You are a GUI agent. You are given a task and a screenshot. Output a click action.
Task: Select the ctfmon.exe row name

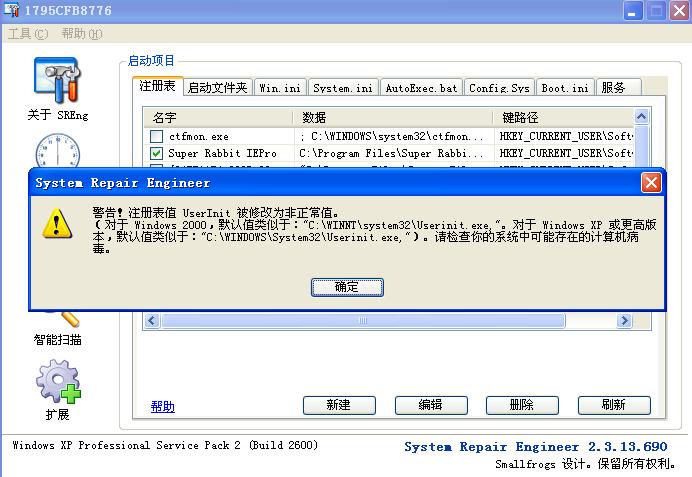click(199, 136)
